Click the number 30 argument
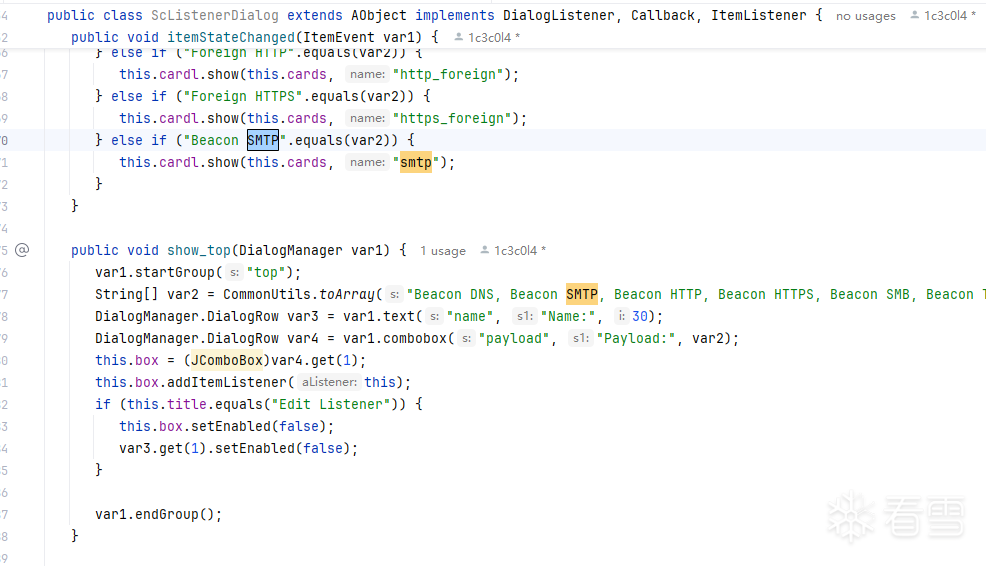986x566 pixels. click(640, 316)
